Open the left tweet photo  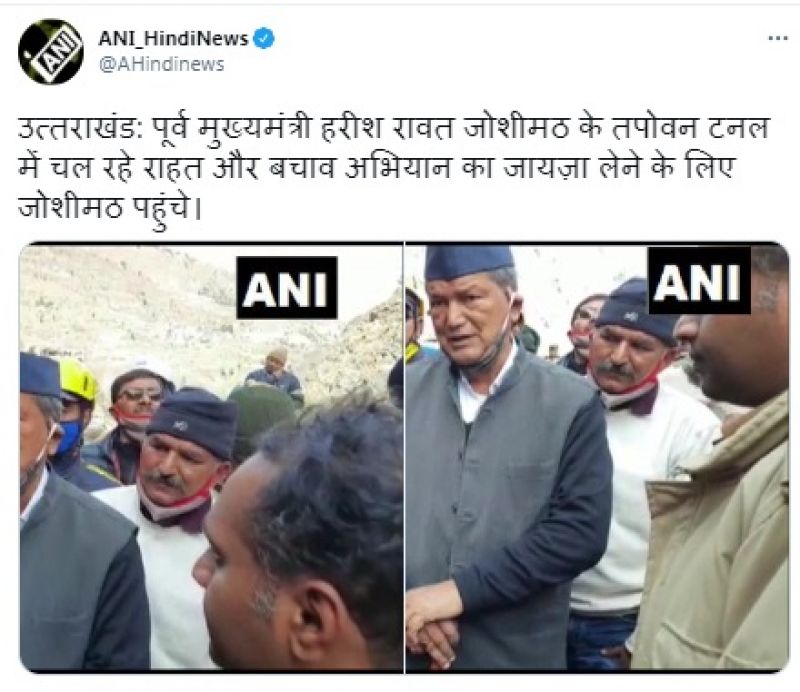(211, 457)
